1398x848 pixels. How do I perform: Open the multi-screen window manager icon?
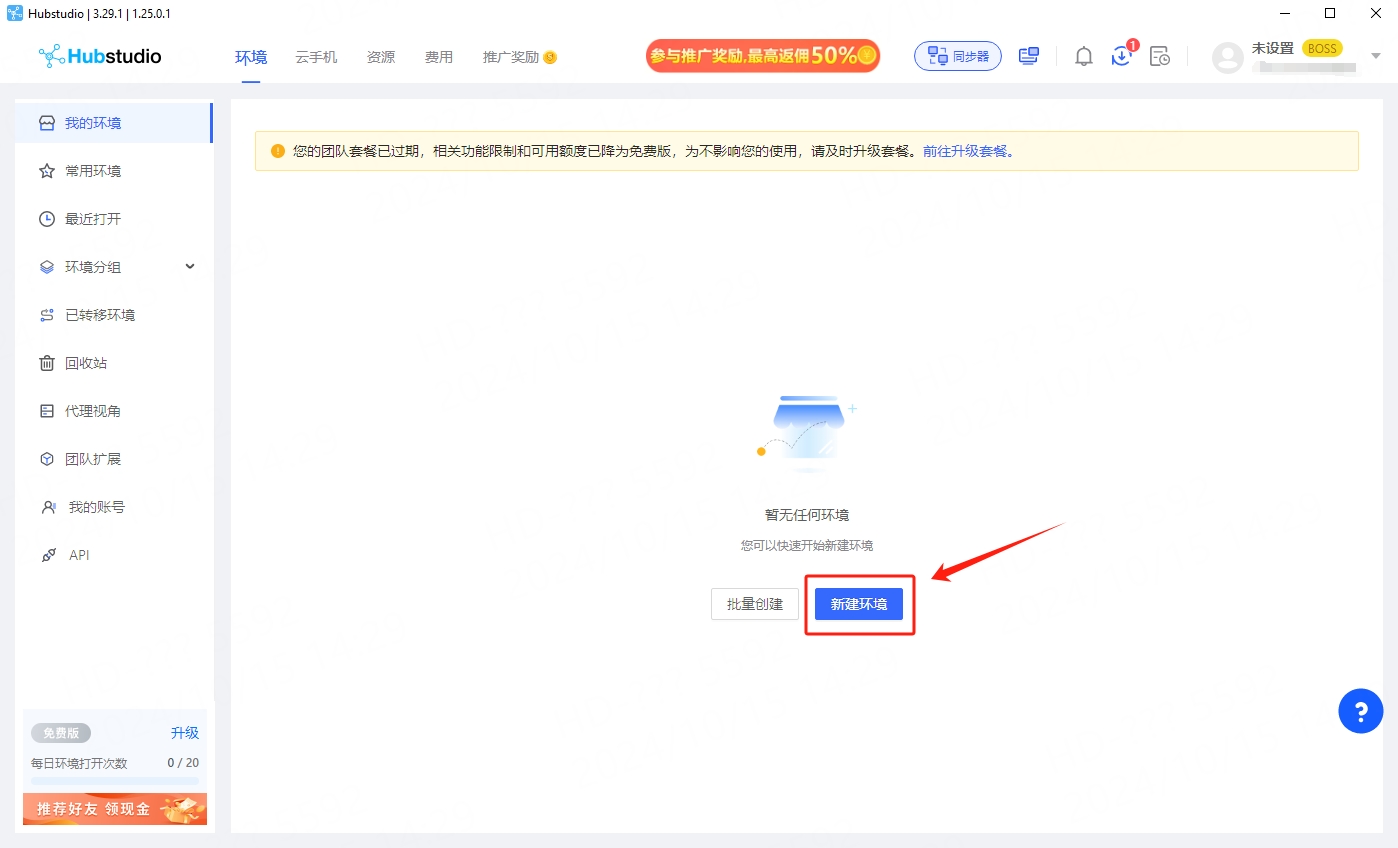click(x=1029, y=57)
